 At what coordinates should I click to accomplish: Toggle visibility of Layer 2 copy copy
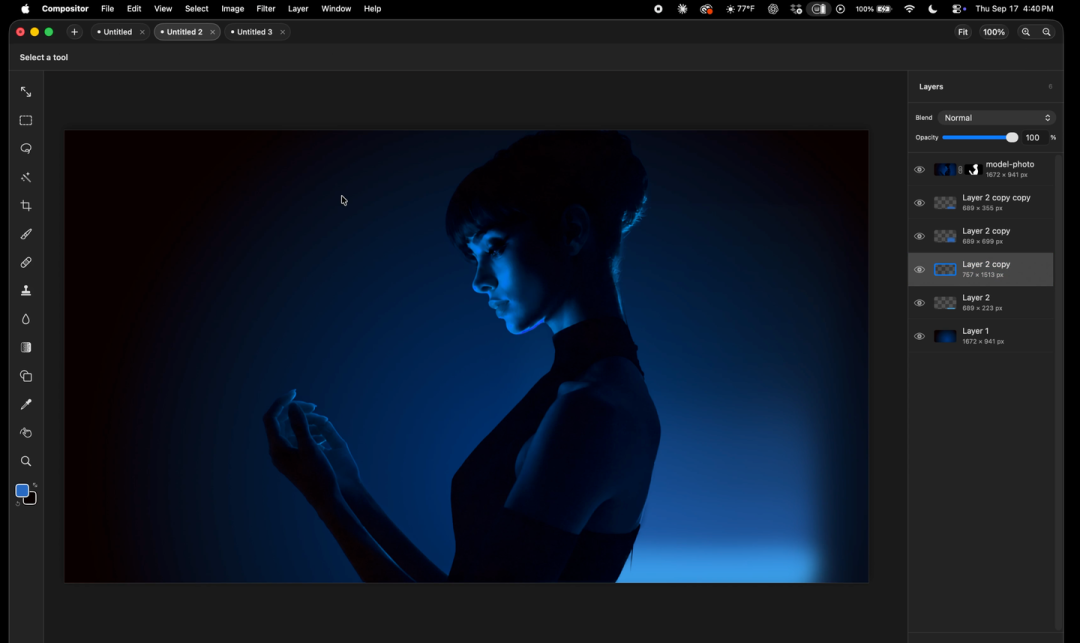[x=919, y=203]
